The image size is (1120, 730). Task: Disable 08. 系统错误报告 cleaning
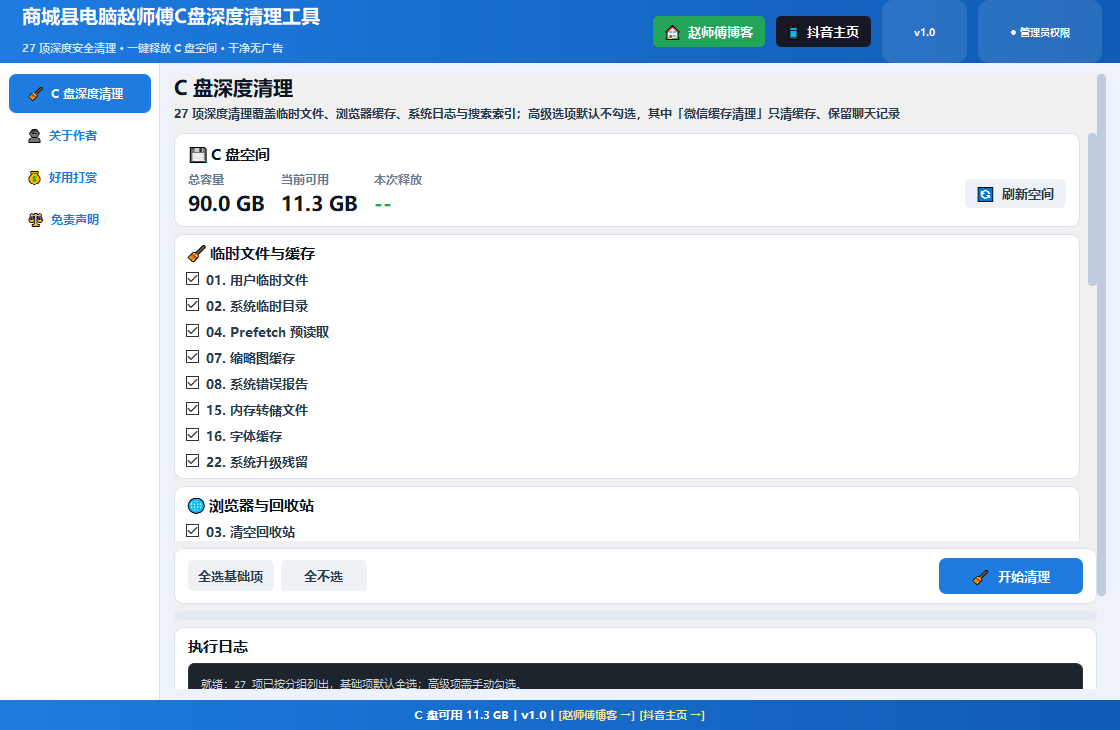pos(192,383)
